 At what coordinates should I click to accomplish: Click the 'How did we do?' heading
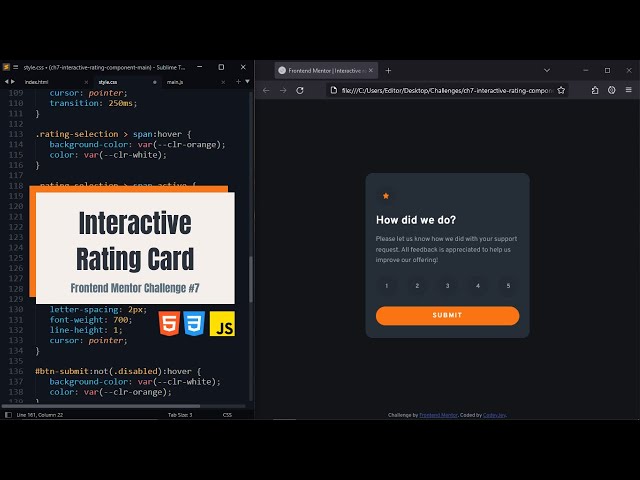tap(416, 220)
